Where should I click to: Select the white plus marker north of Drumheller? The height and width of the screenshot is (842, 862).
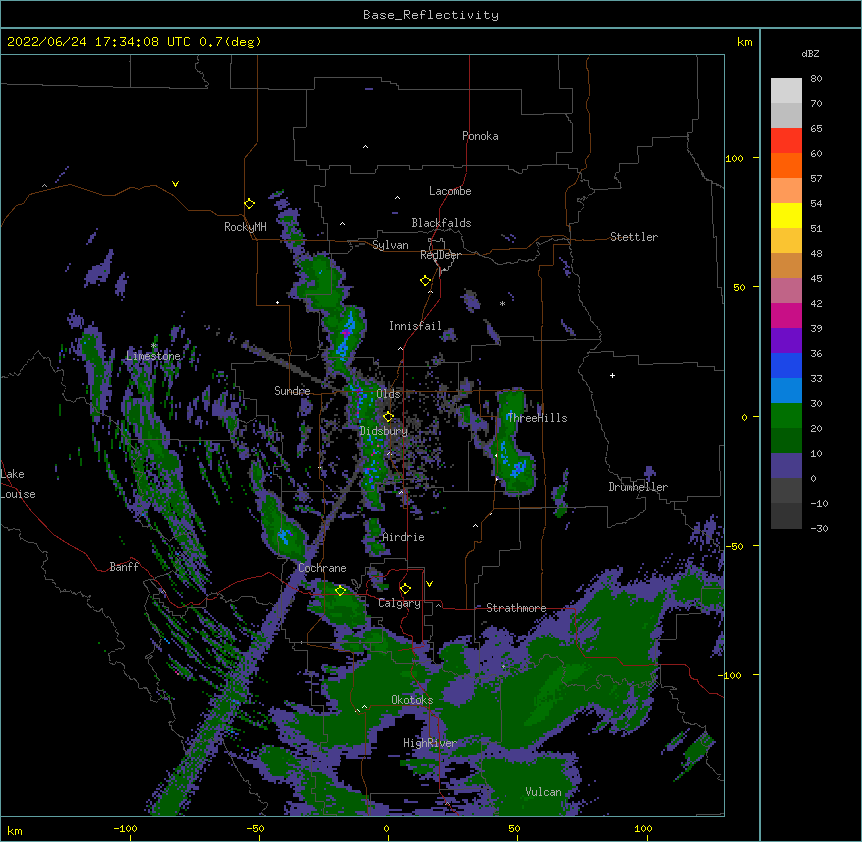click(612, 375)
